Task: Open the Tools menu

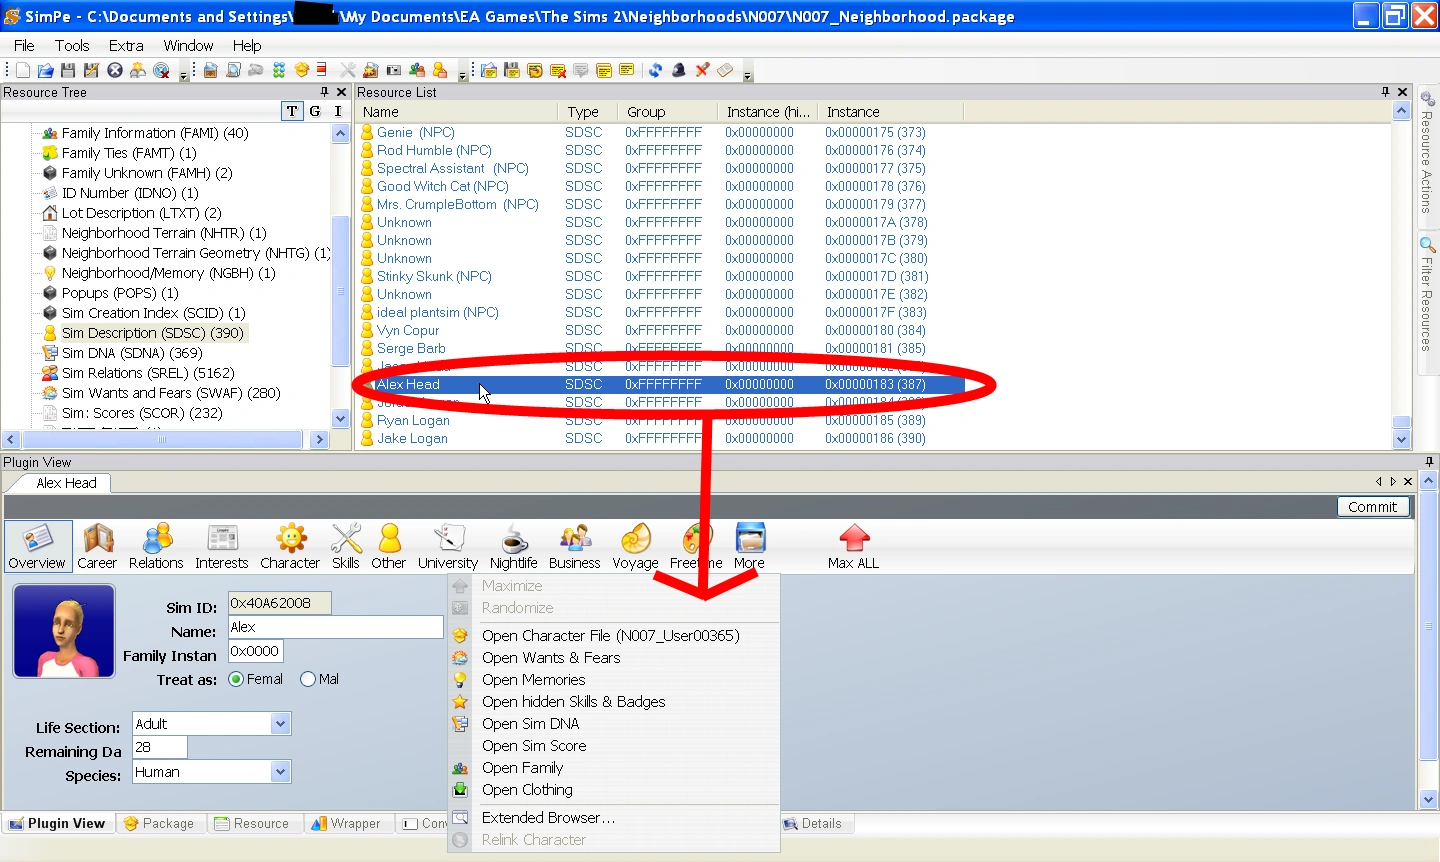Action: [72, 45]
